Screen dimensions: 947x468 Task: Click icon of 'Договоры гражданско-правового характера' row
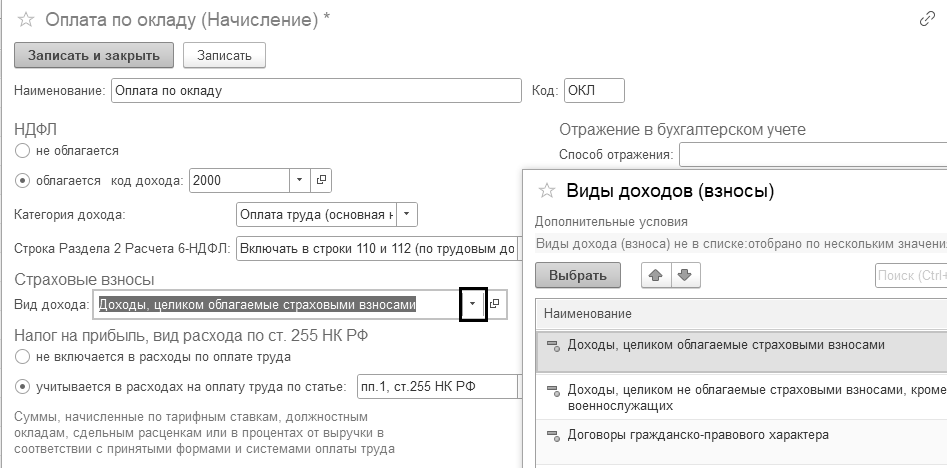point(554,435)
